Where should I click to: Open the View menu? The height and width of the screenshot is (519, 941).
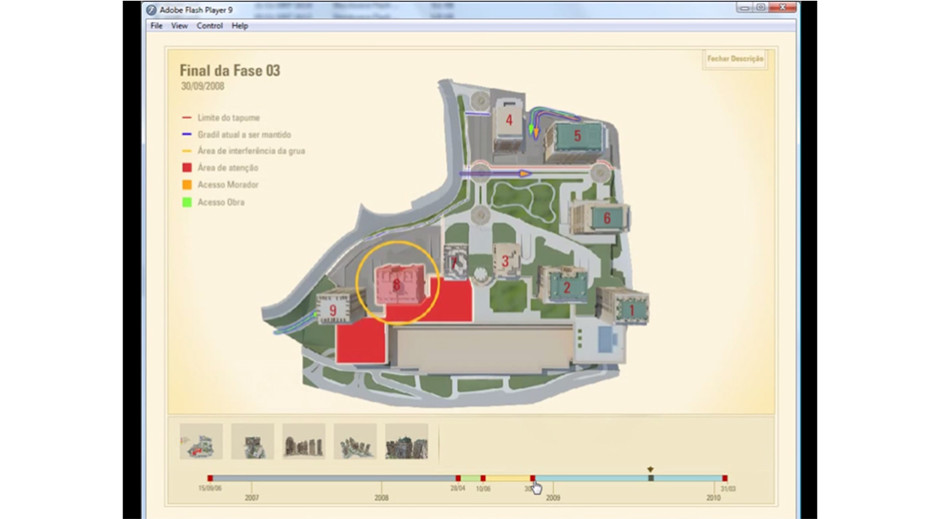tap(179, 26)
